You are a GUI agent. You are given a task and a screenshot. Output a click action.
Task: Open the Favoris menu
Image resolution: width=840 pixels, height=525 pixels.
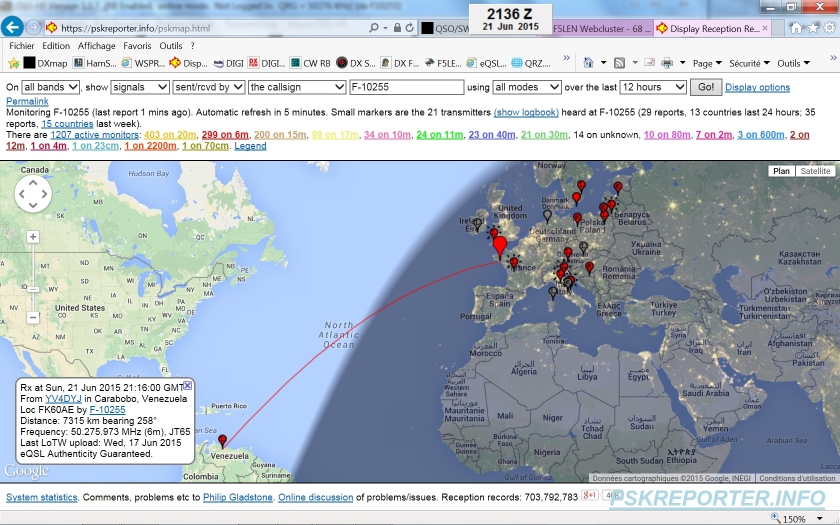pos(137,46)
